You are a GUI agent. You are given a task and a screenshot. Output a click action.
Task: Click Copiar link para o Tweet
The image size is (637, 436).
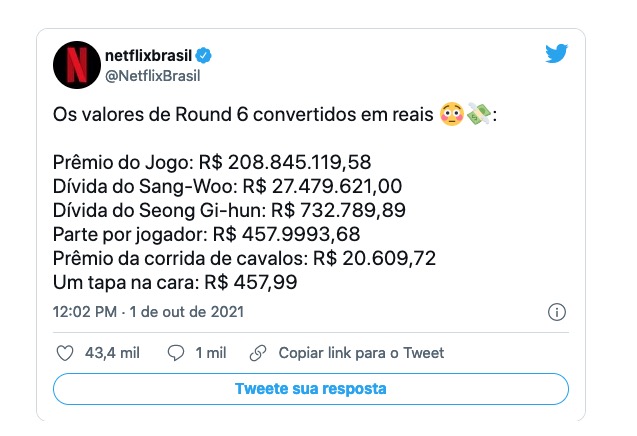pos(361,353)
